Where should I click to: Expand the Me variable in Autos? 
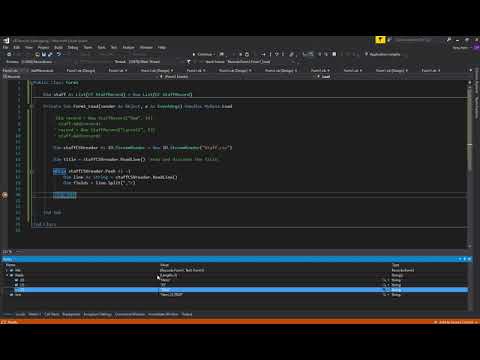(7, 270)
